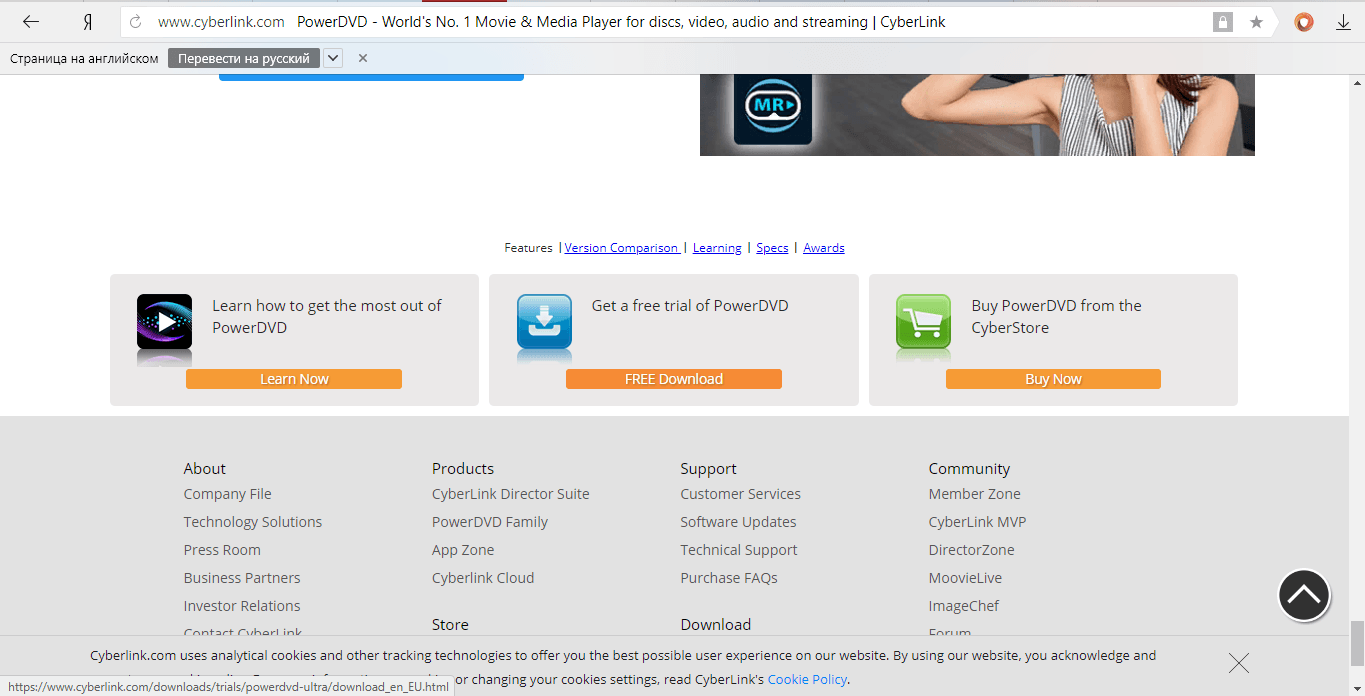Click 'Get a free trial of PowerDVD' text
1365x696 pixels.
click(690, 306)
